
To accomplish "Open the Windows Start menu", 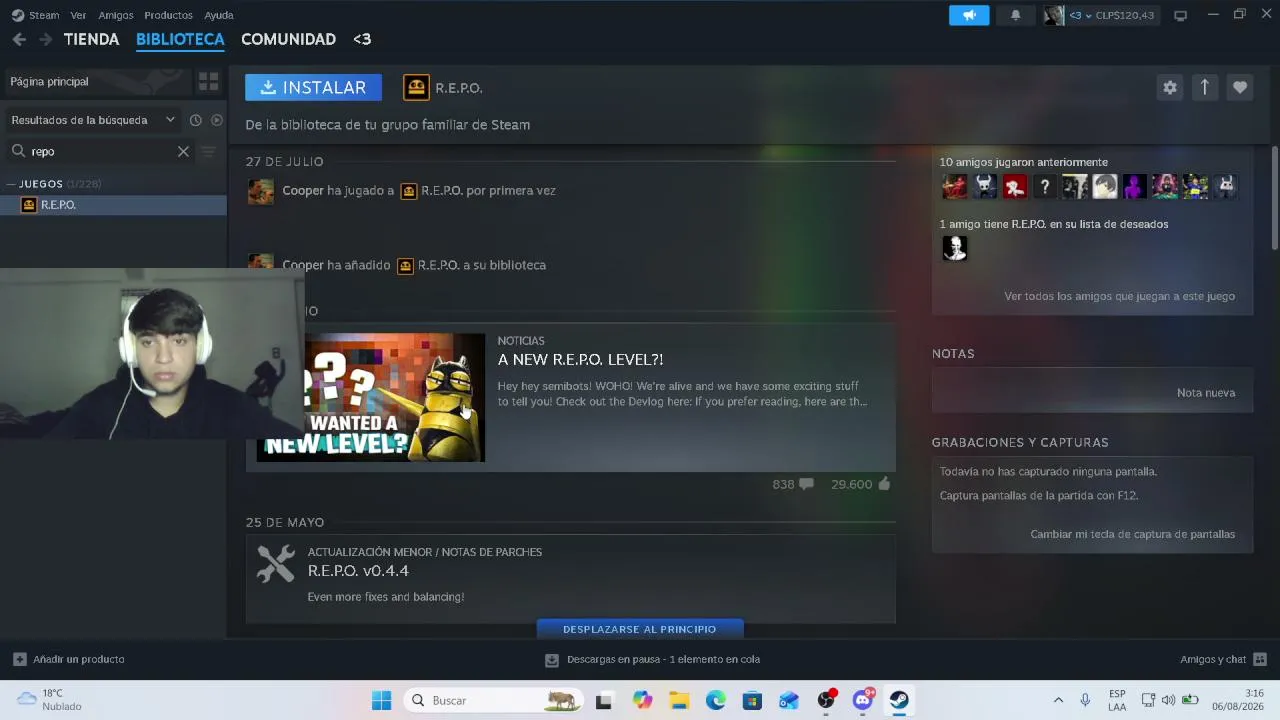I will click(x=381, y=700).
